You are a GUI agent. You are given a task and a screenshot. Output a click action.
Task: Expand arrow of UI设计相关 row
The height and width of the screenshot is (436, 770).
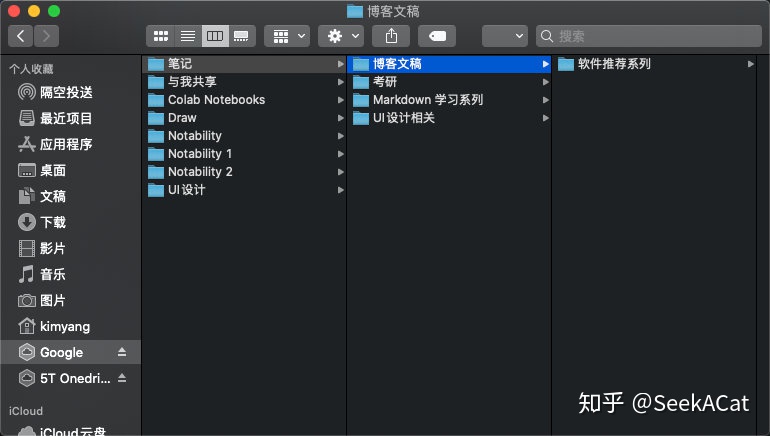[x=545, y=118]
